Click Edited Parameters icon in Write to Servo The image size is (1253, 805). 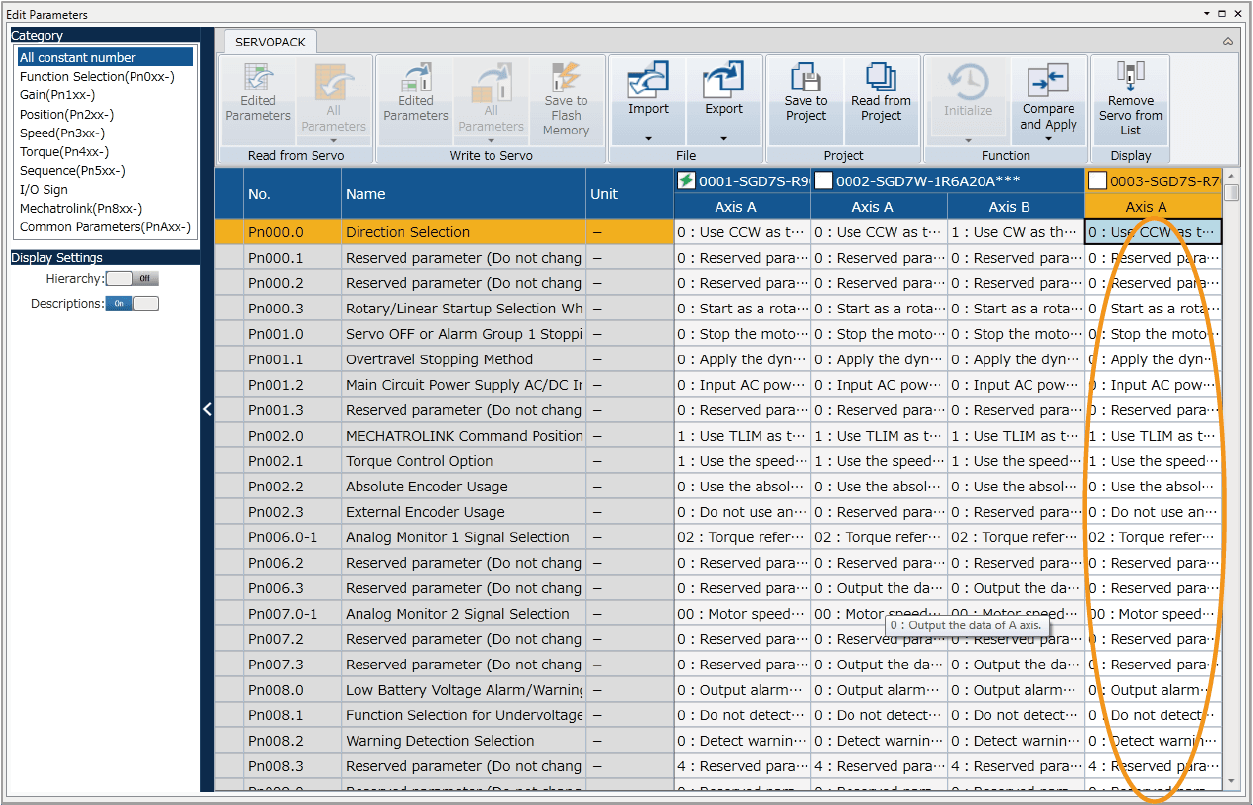tap(415, 78)
